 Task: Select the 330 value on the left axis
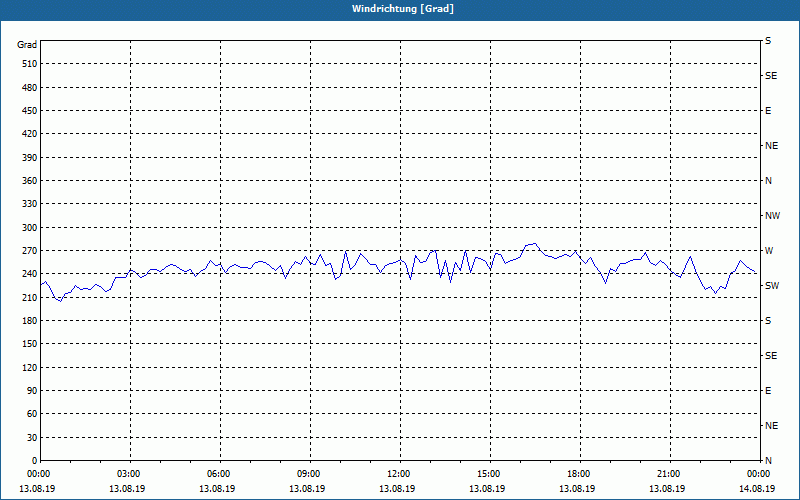[30, 204]
